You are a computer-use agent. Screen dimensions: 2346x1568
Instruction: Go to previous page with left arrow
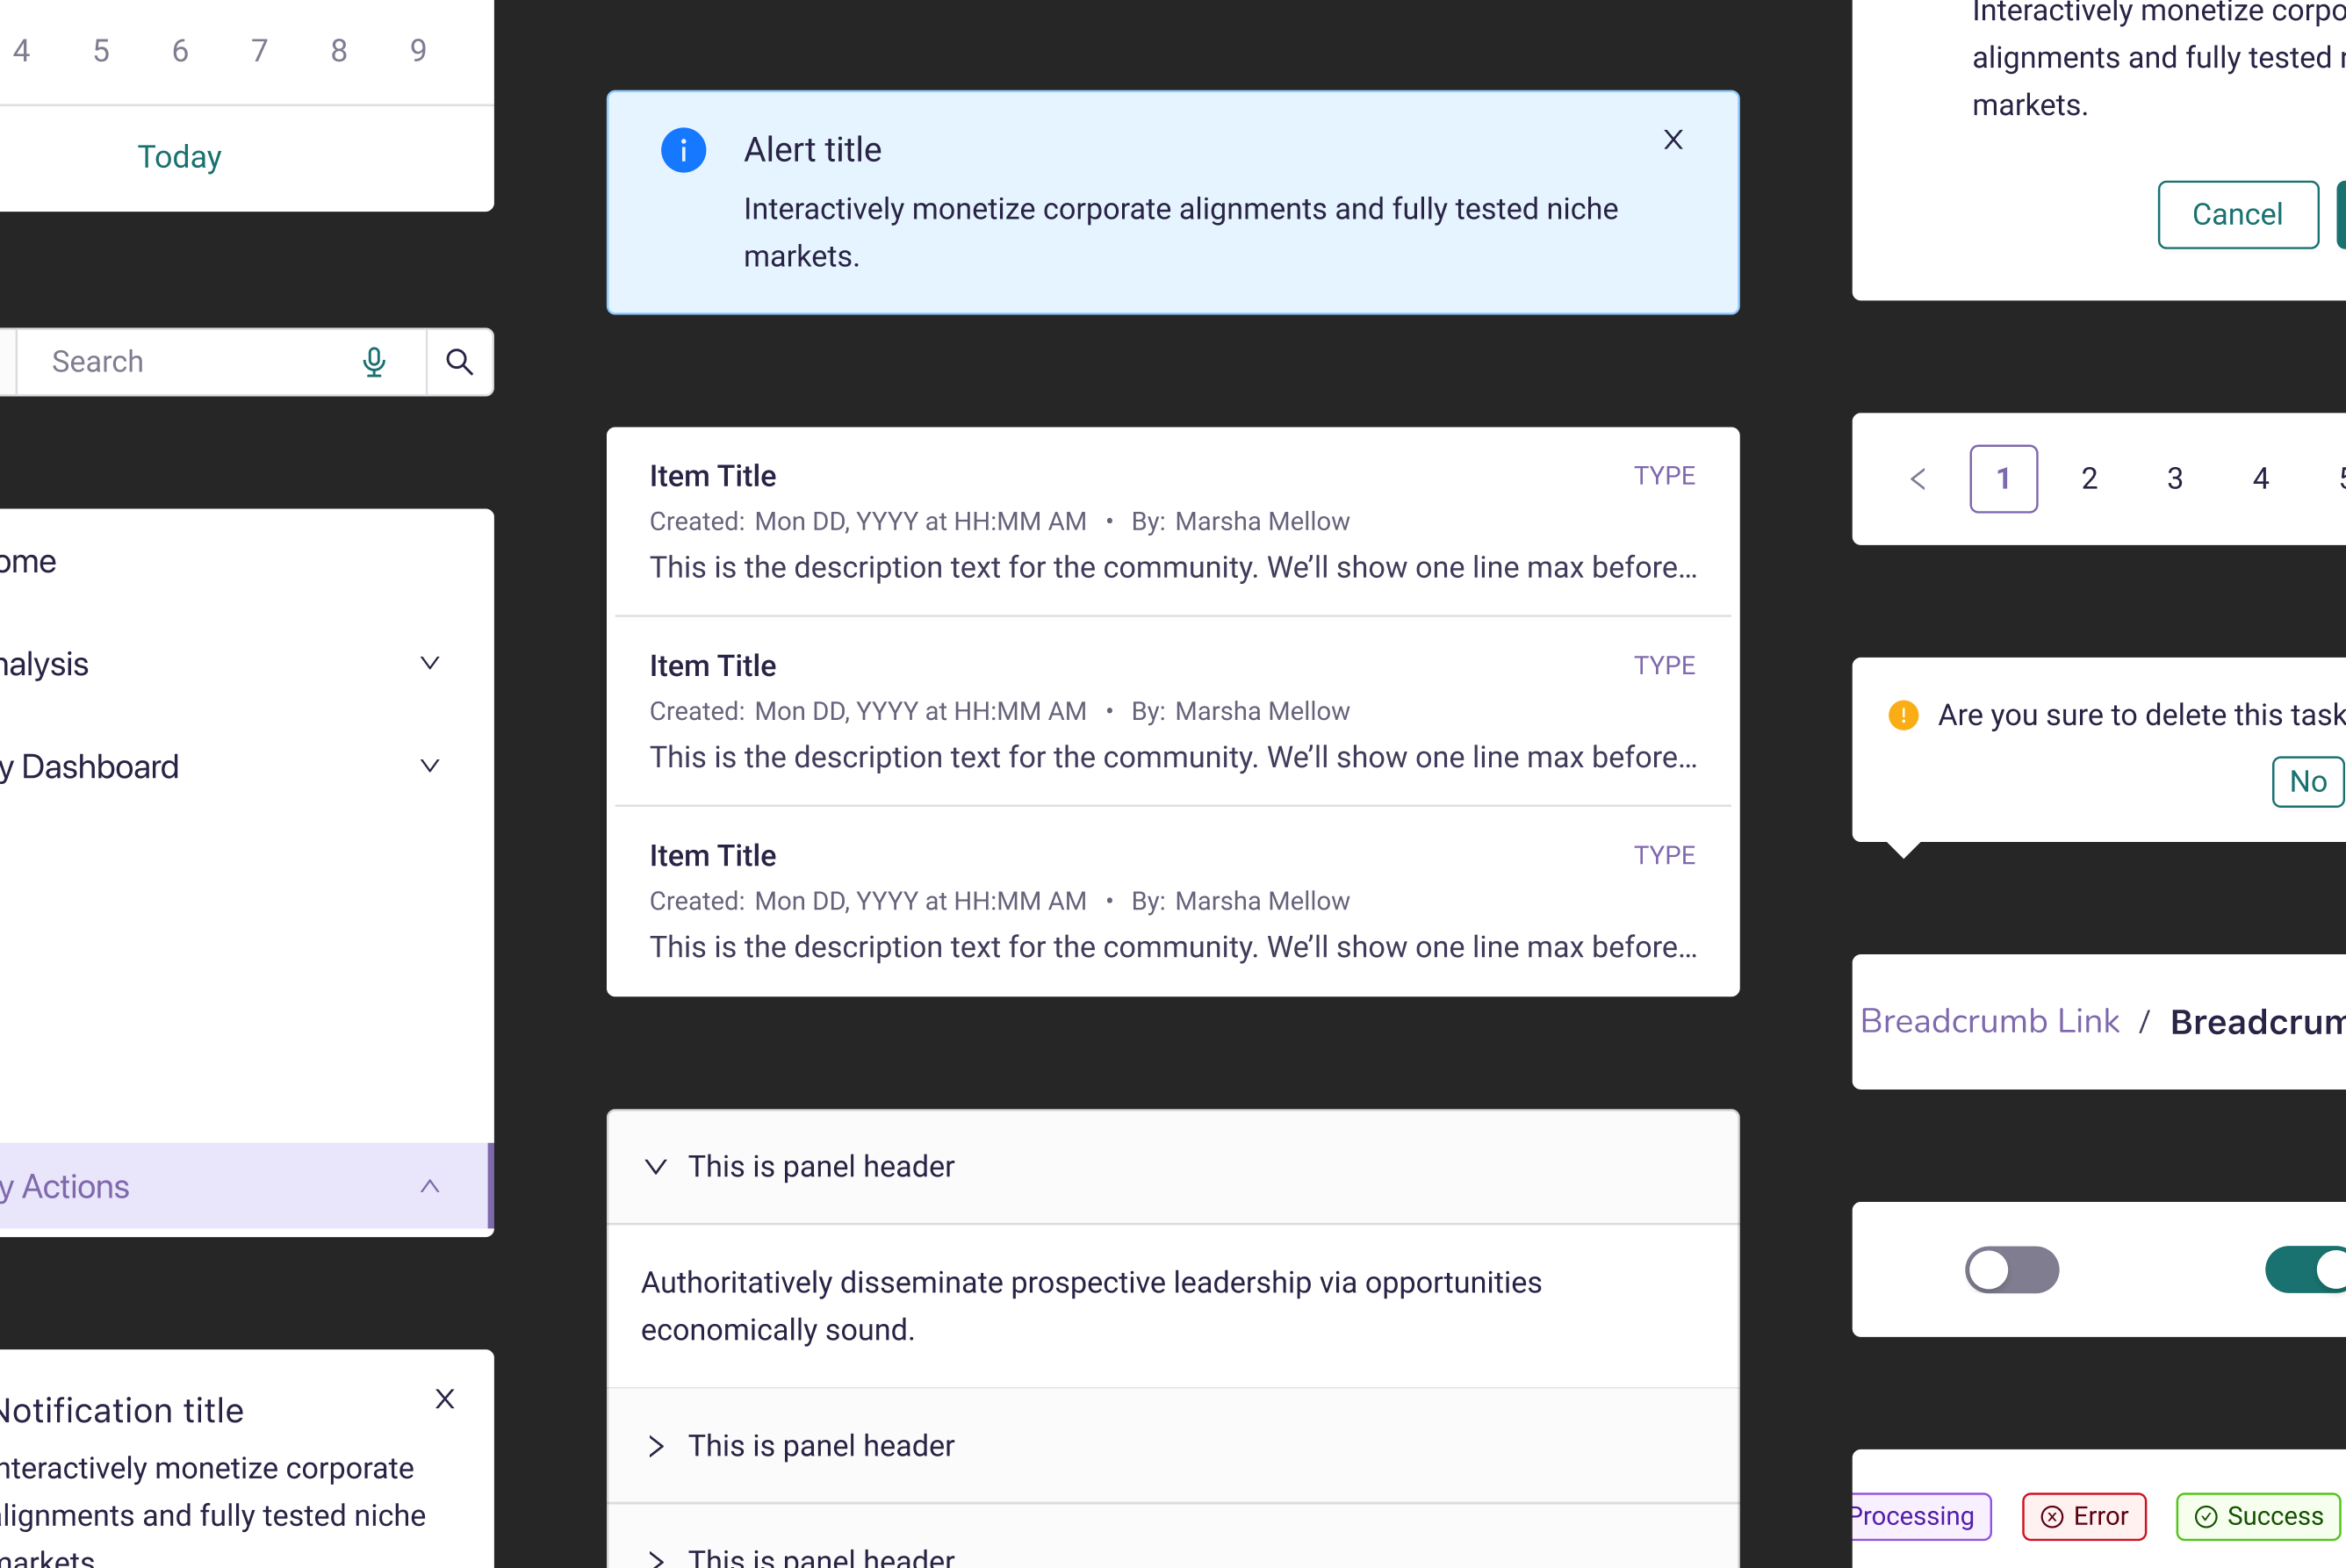(x=1917, y=479)
